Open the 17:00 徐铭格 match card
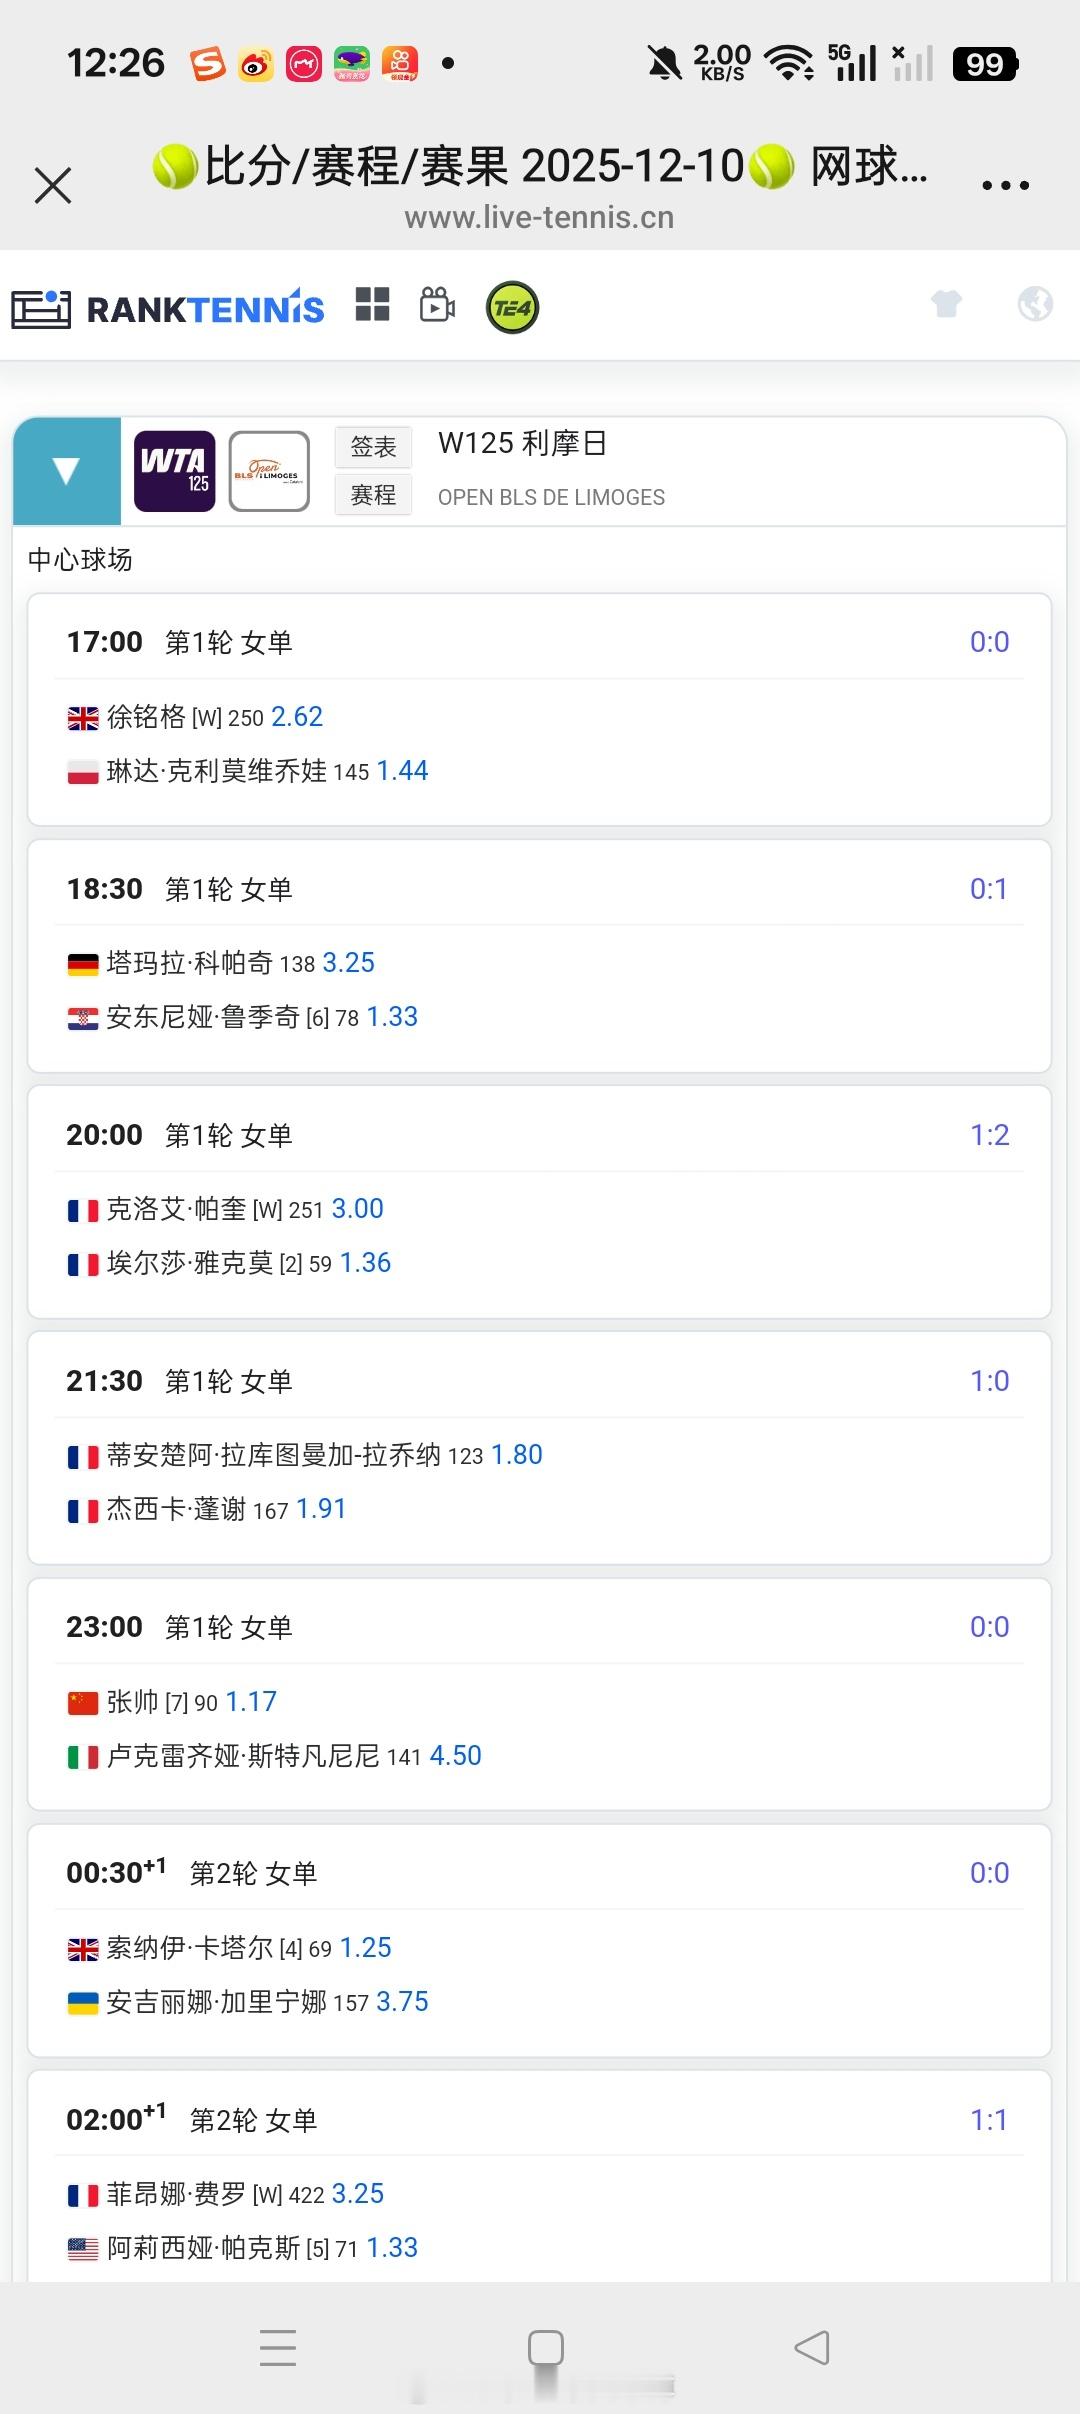The image size is (1080, 2414). click(539, 709)
